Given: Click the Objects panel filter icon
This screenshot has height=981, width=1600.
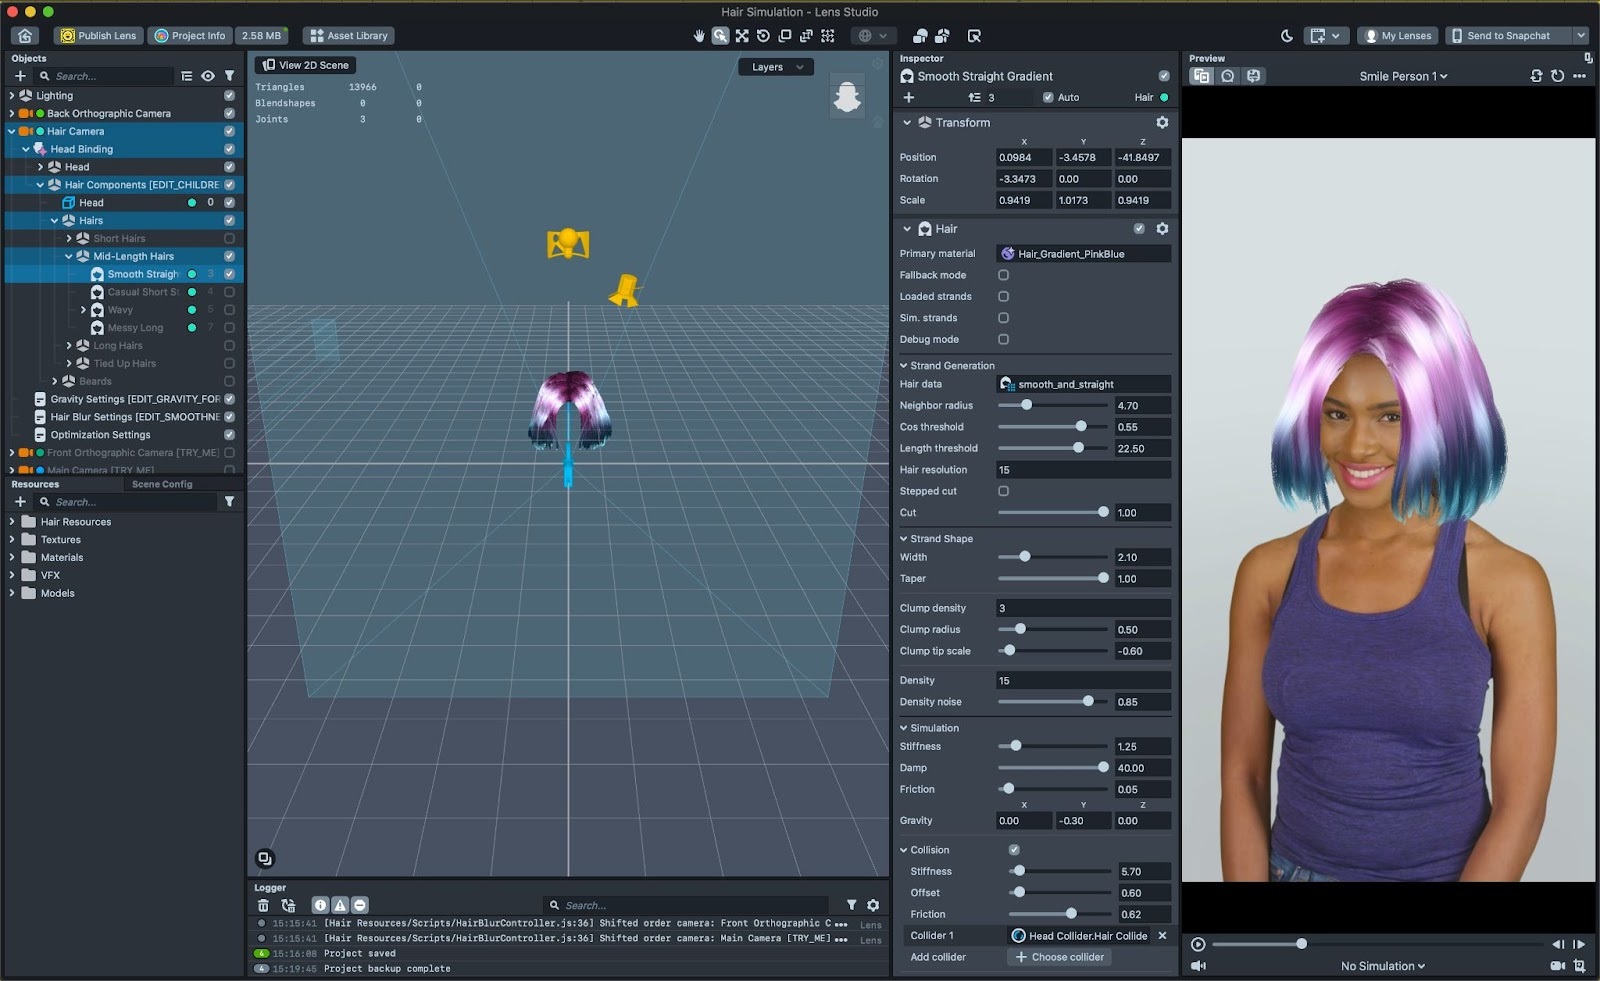Looking at the screenshot, I should tap(229, 76).
